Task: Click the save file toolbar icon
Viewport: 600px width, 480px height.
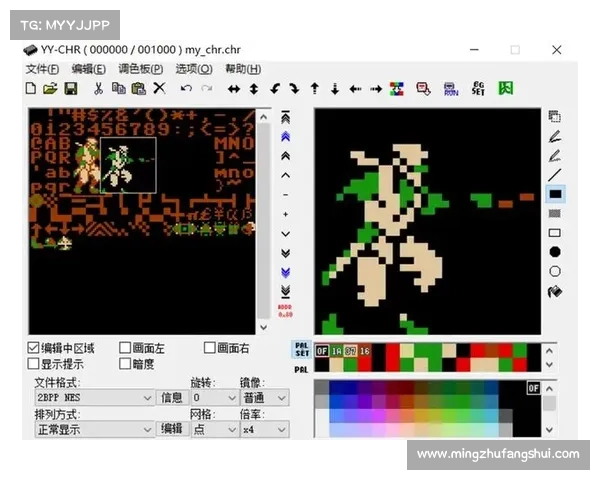Action: click(71, 89)
